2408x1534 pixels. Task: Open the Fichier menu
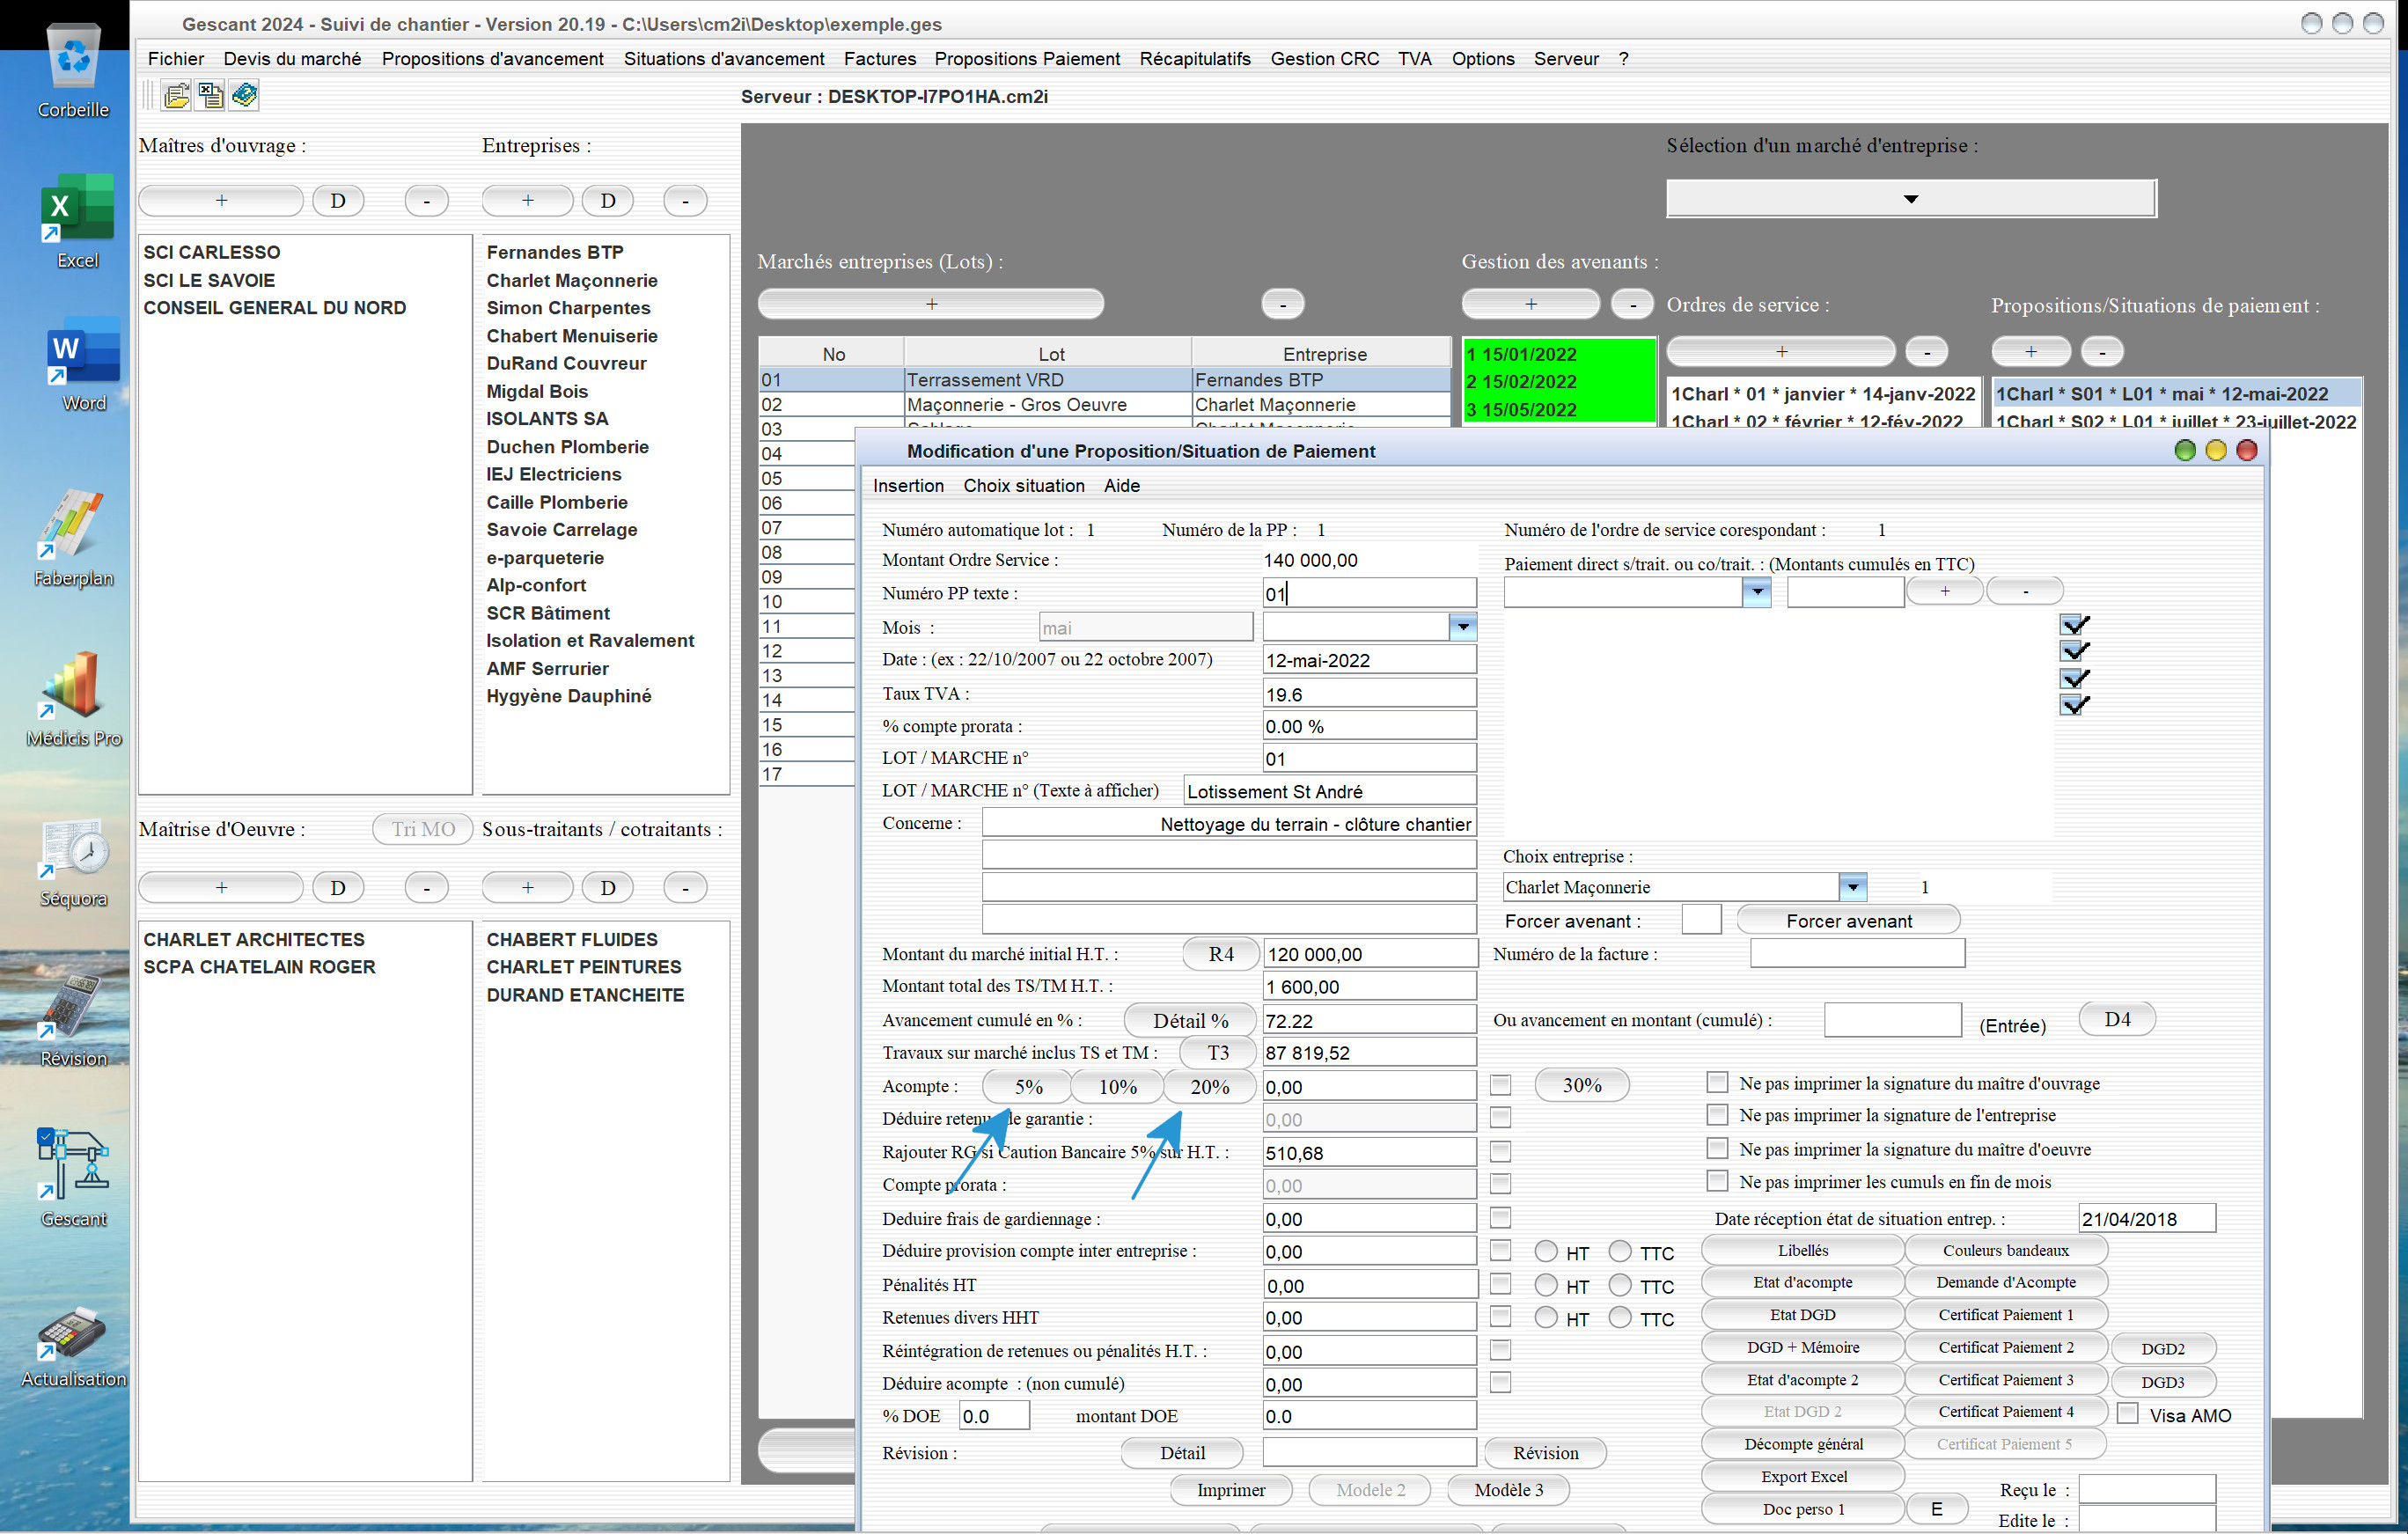pos(175,59)
